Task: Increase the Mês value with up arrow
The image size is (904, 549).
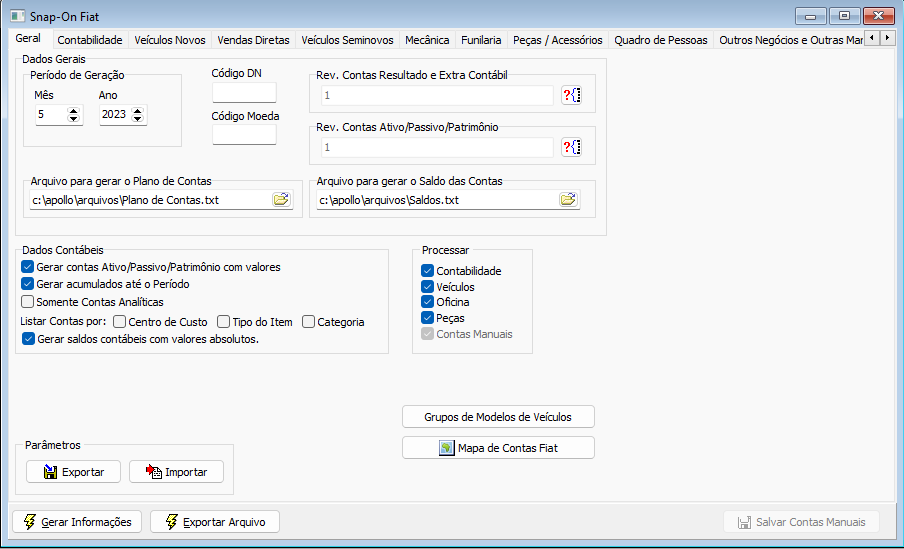Action: (x=73, y=111)
